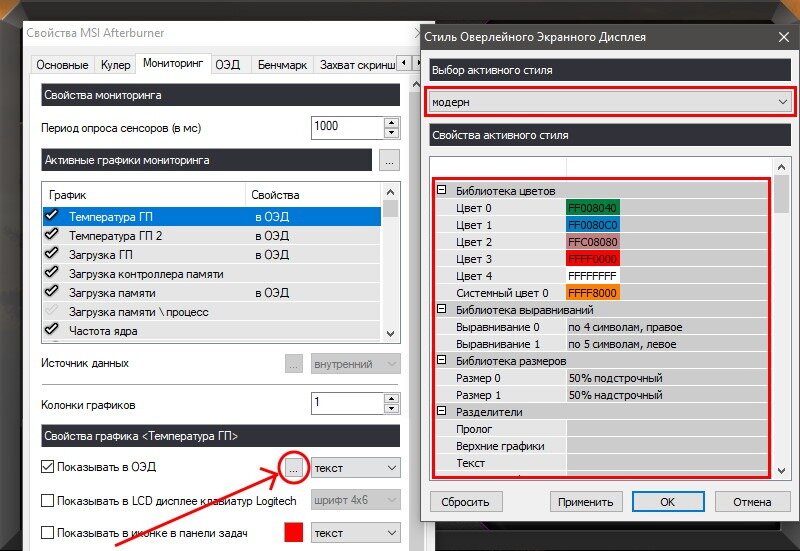Increase the sensor polling period value
Screen dimensions: 800x551
391,122
